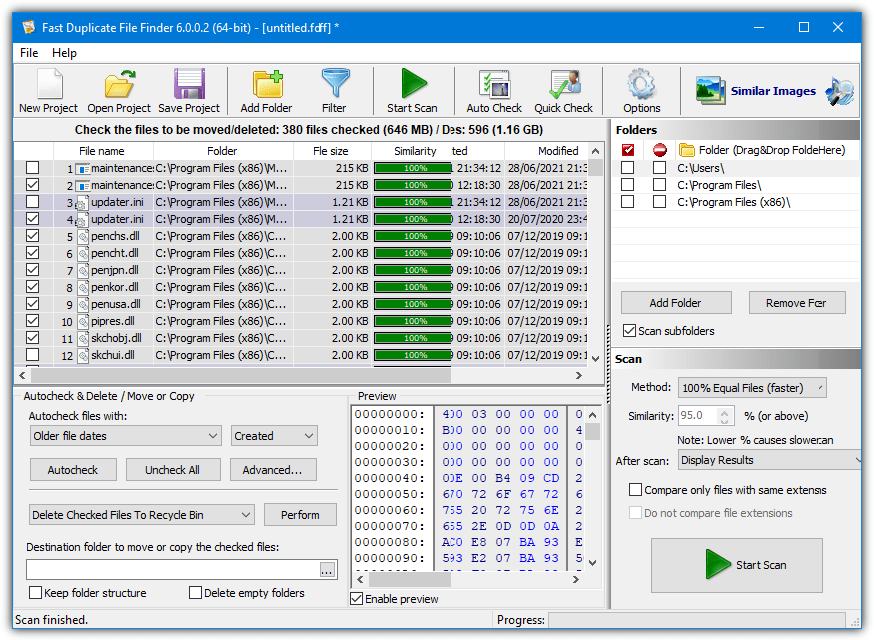This screenshot has width=874, height=640.
Task: Click the red exclude icon in the Folders header
Action: point(660,150)
